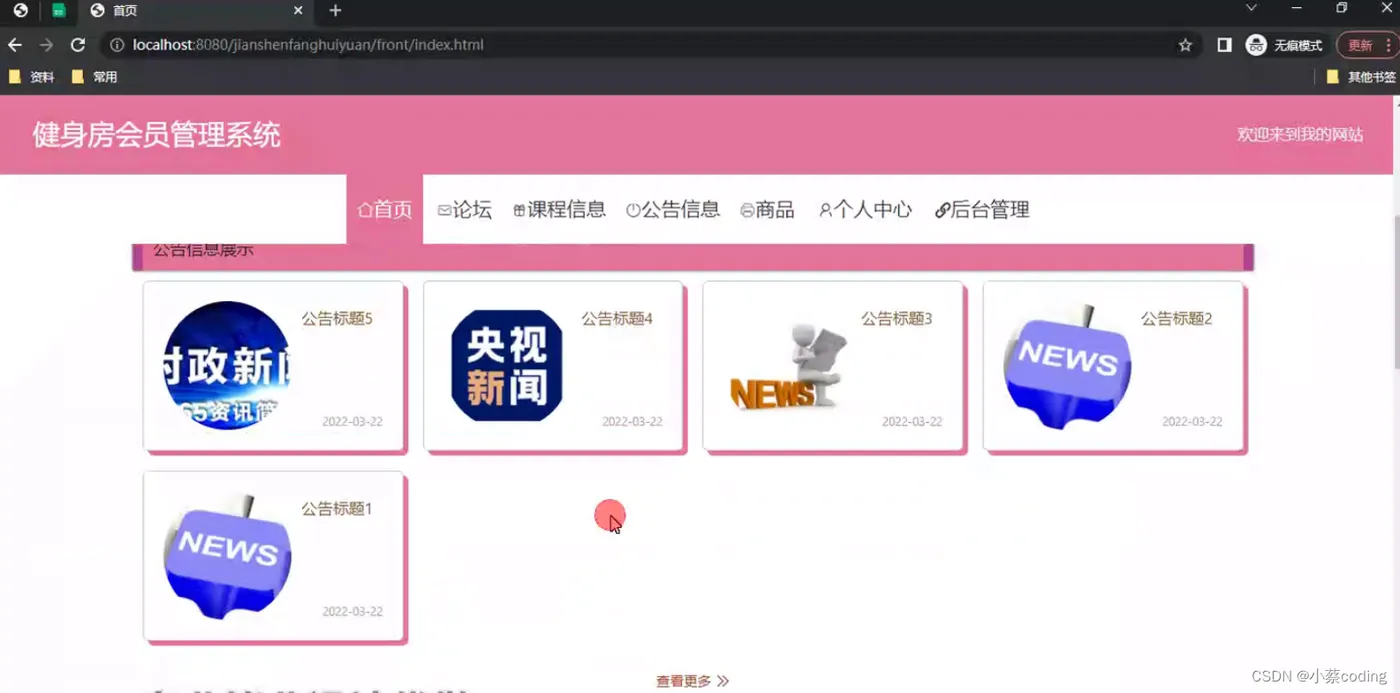Open the 后台管理 navigation item
This screenshot has height=693, width=1400.
pyautogui.click(x=982, y=209)
